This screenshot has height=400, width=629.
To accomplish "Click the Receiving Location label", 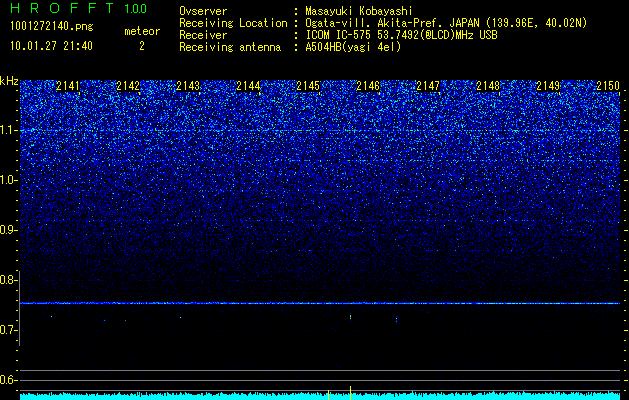I will (x=233, y=23).
